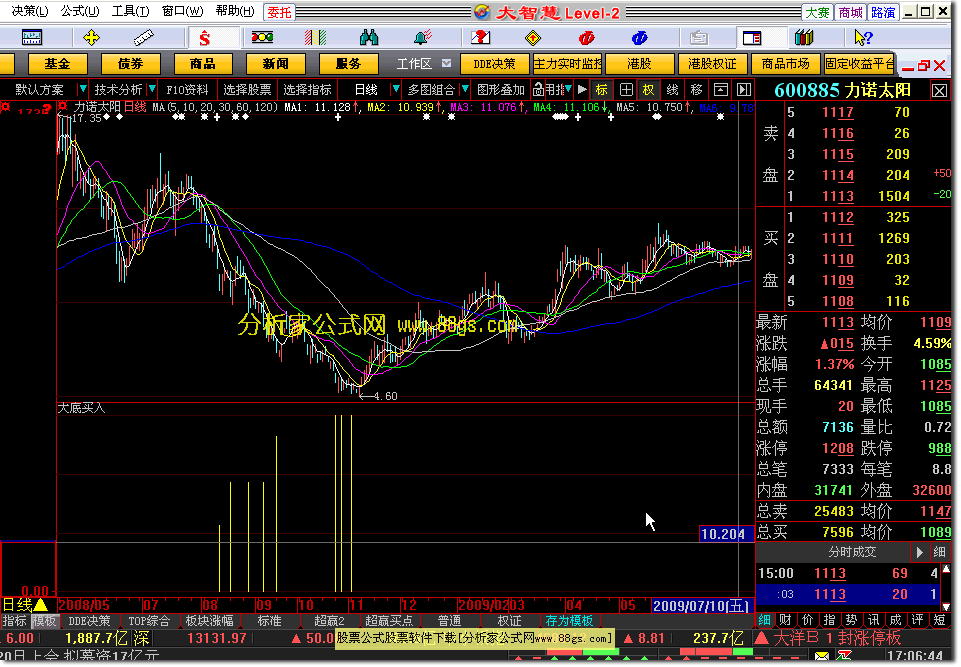Click the window restore box icon
Image resolution: width=961 pixels, height=667 pixels.
click(721, 90)
